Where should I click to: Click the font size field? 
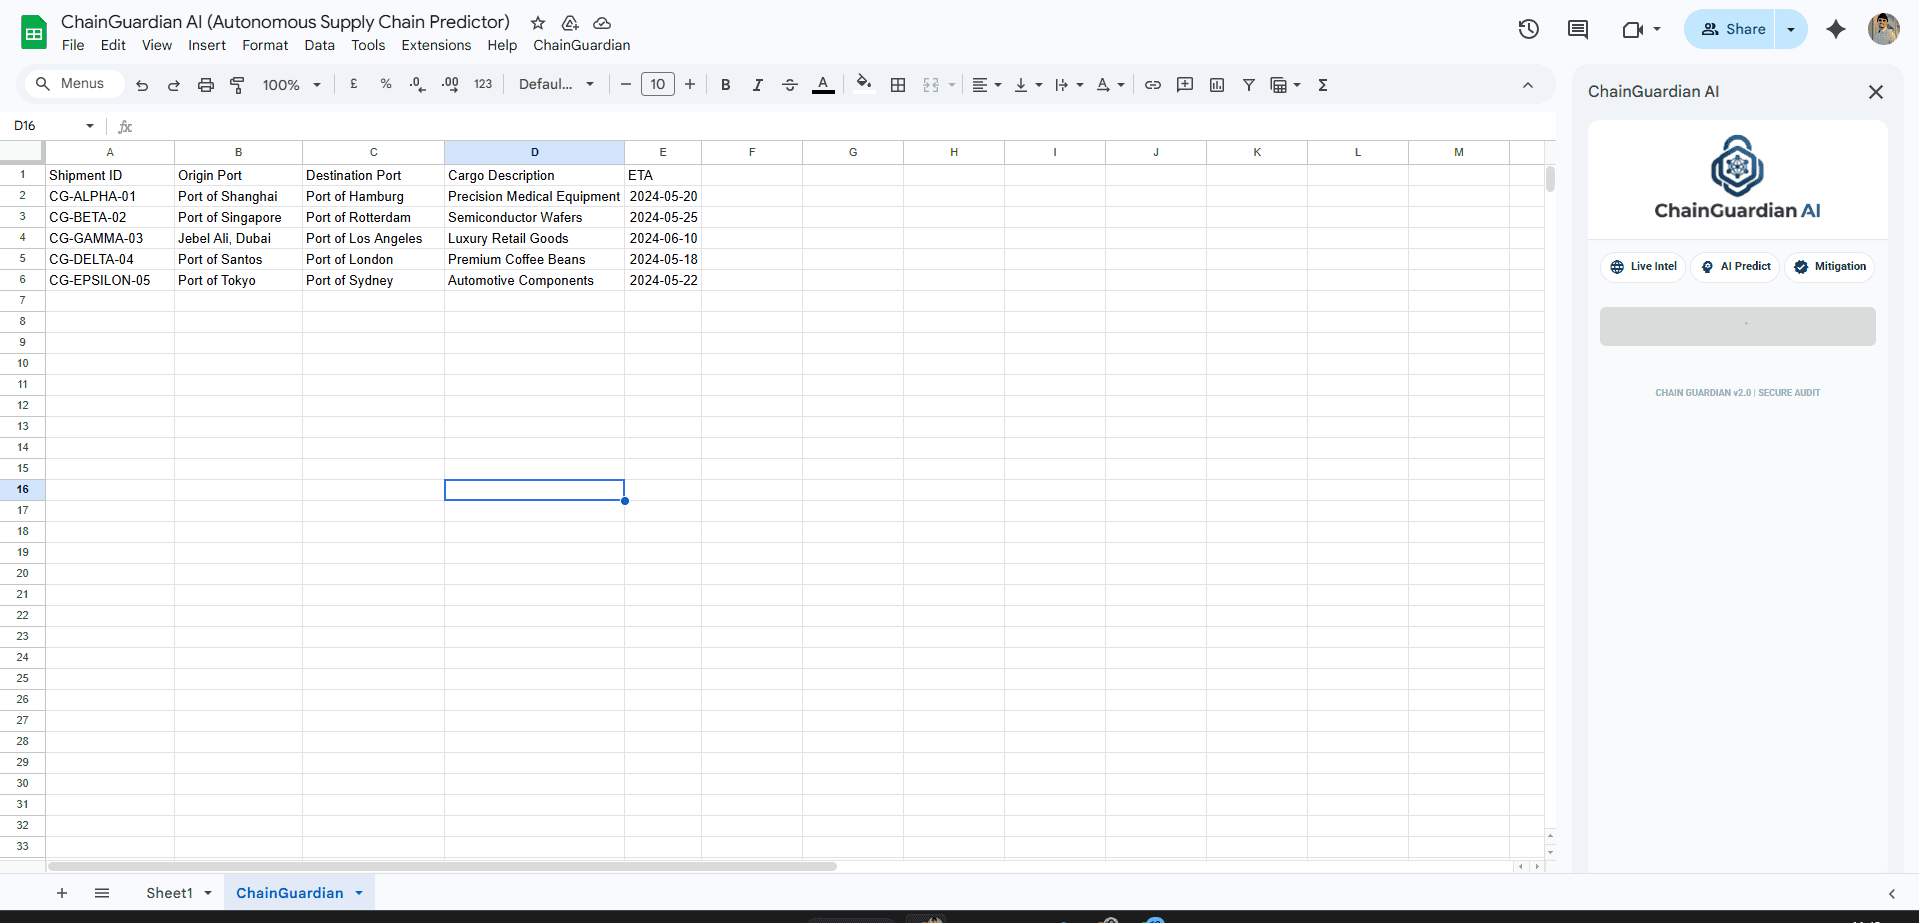[658, 85]
